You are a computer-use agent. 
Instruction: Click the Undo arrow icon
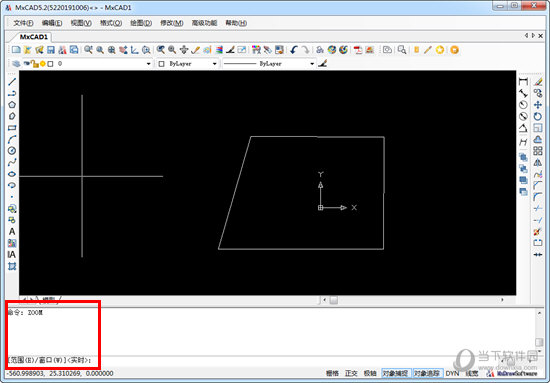(x=294, y=50)
